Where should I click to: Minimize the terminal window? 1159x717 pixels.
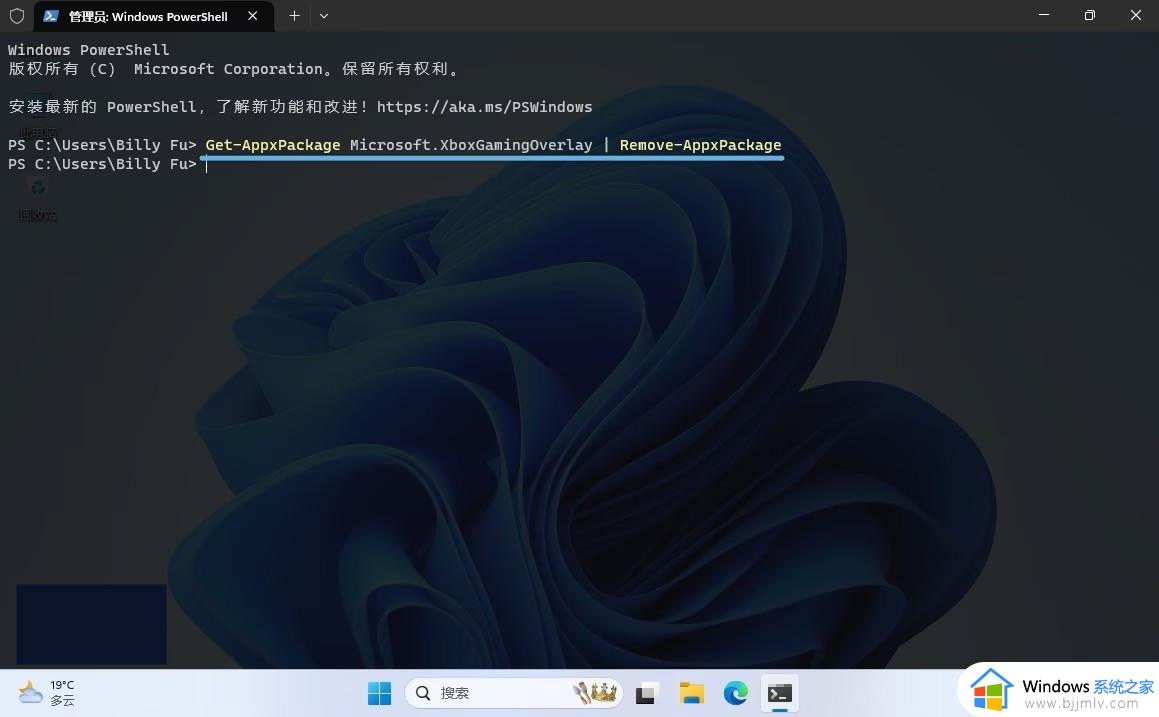tap(1044, 16)
